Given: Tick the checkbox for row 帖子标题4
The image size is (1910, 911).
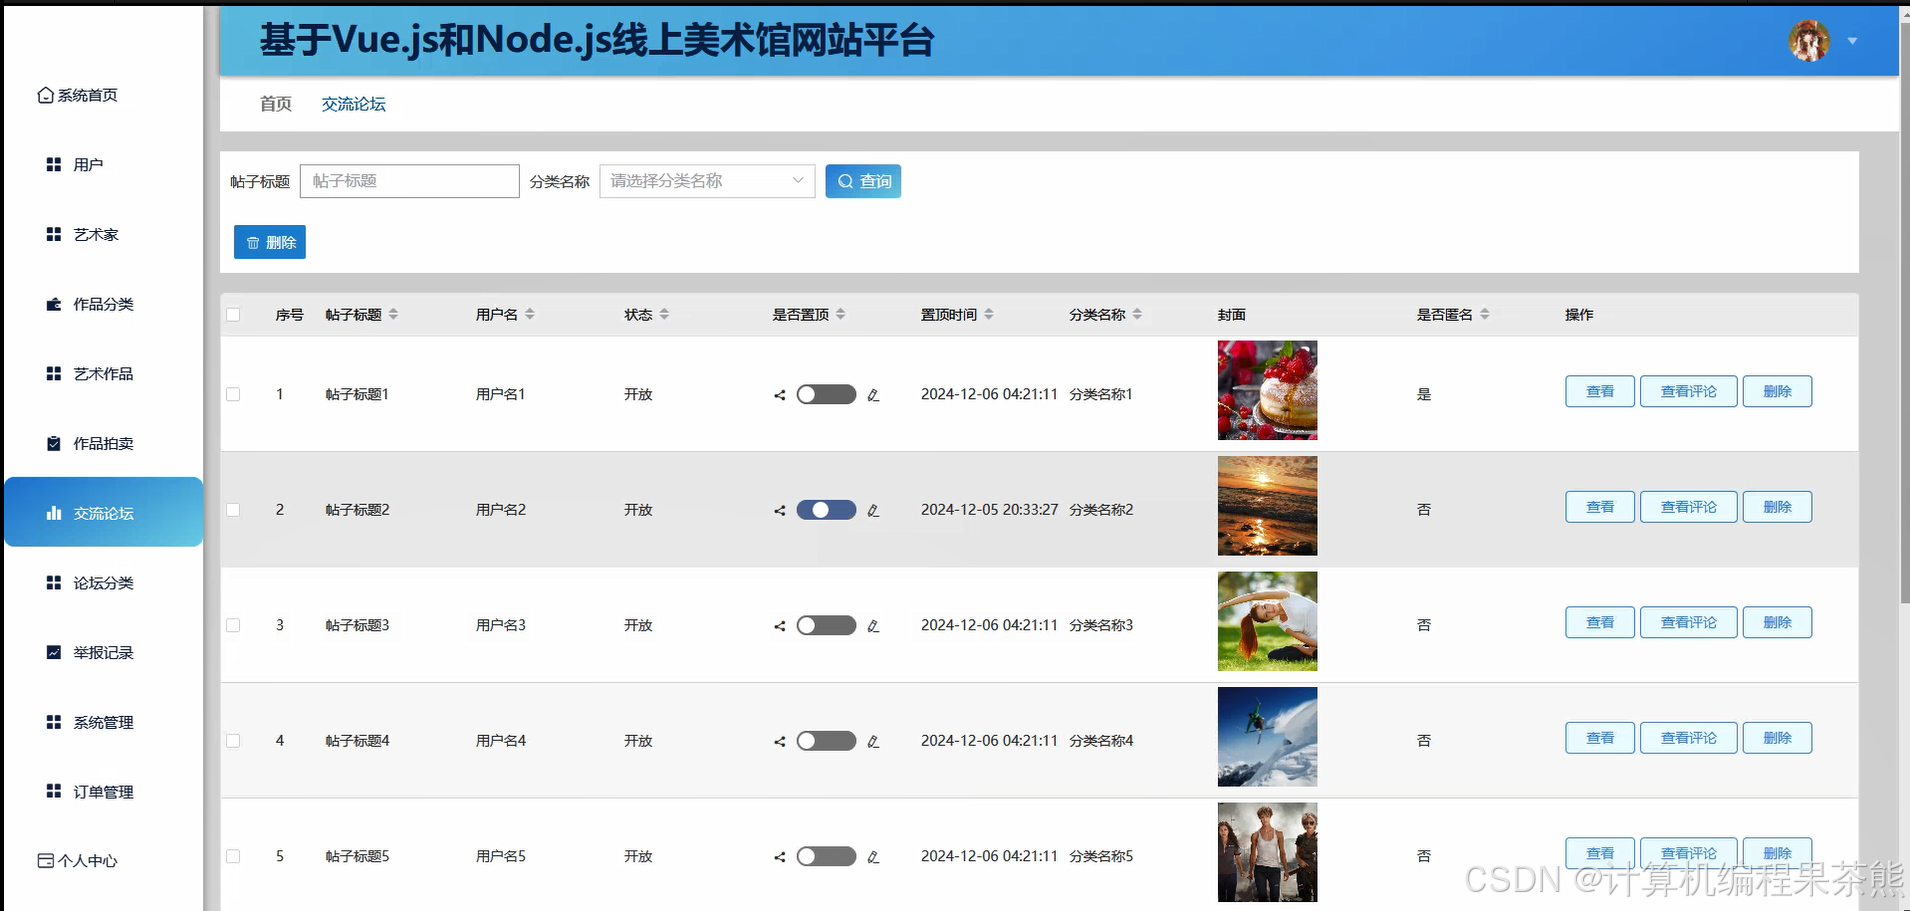Looking at the screenshot, I should point(233,741).
